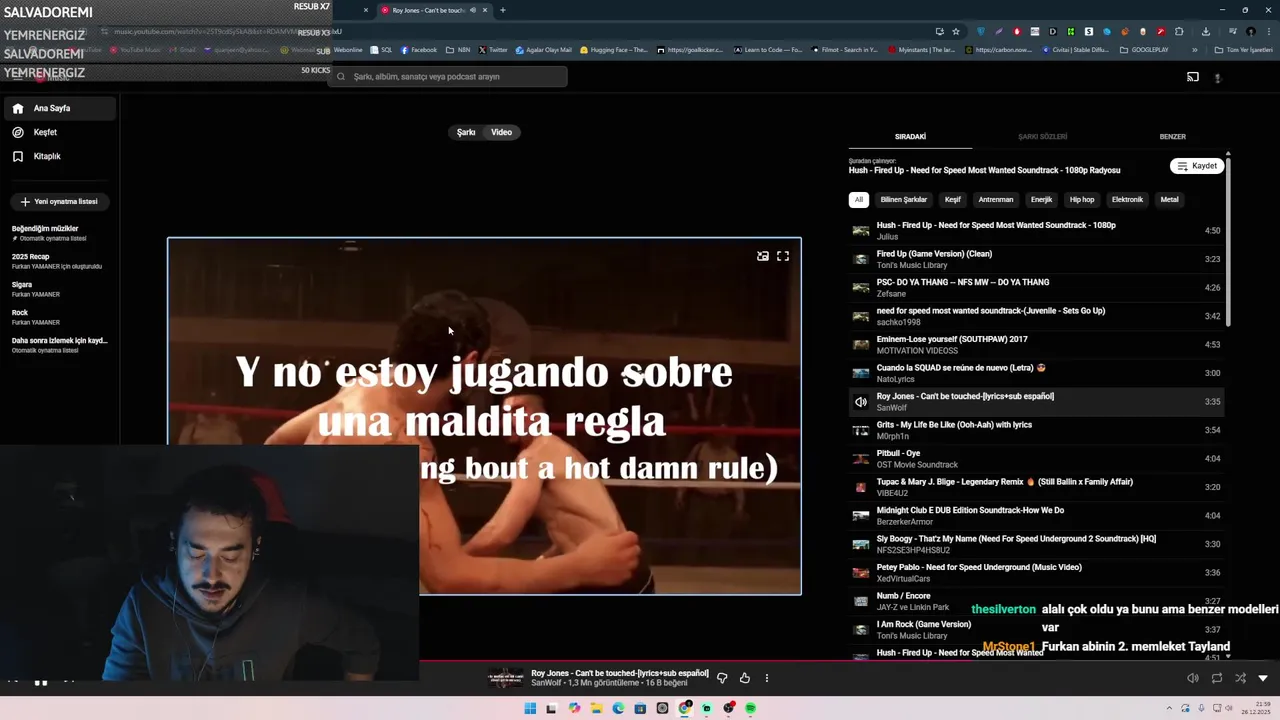Click the queue panel scrollbar
This screenshot has width=1280, height=720.
tap(1228, 240)
